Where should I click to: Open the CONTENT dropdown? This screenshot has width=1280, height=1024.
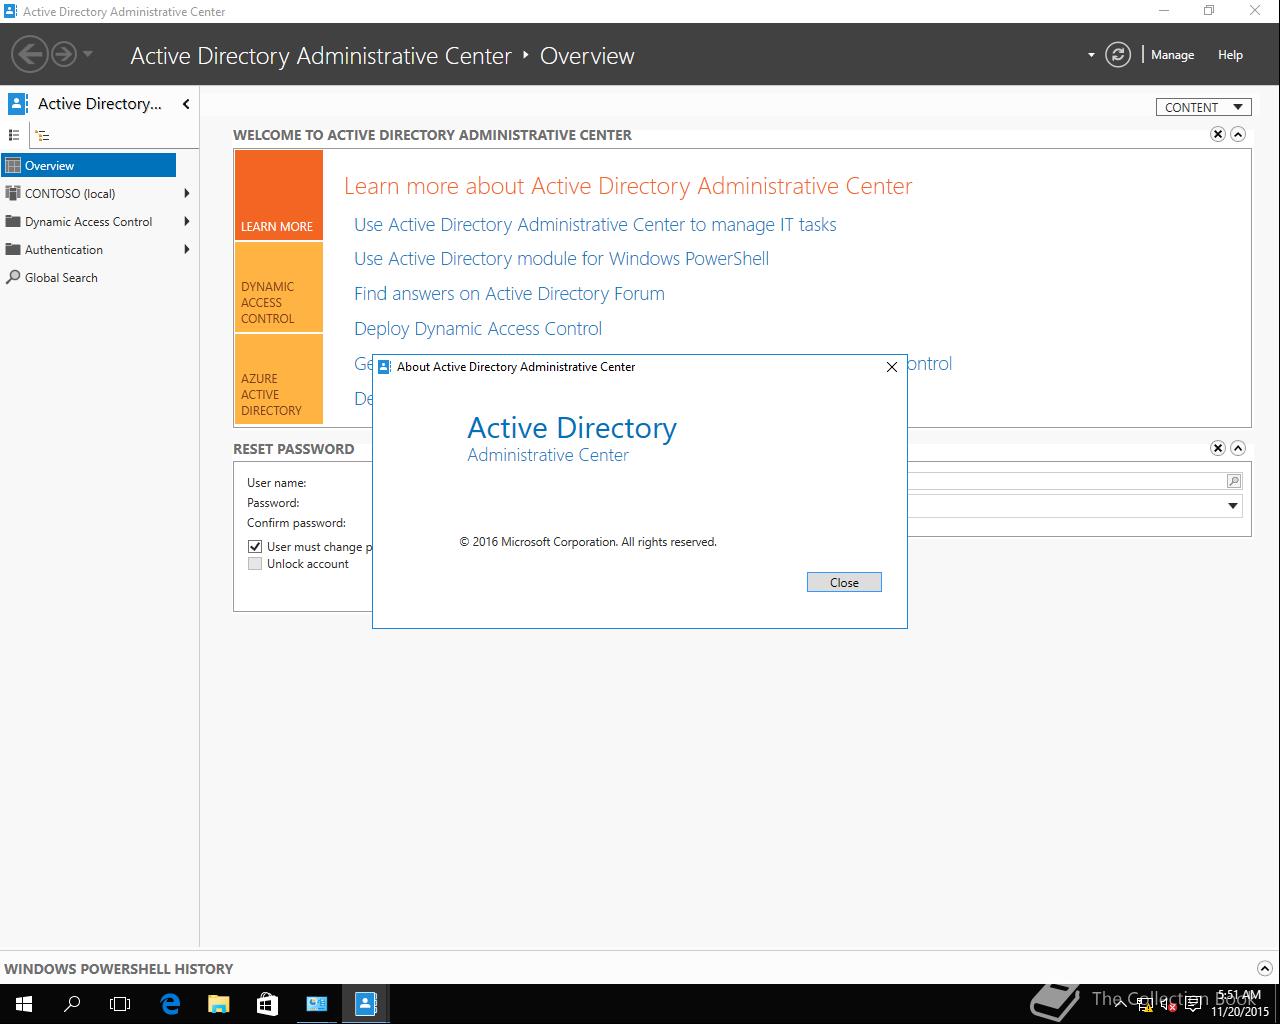(1204, 107)
